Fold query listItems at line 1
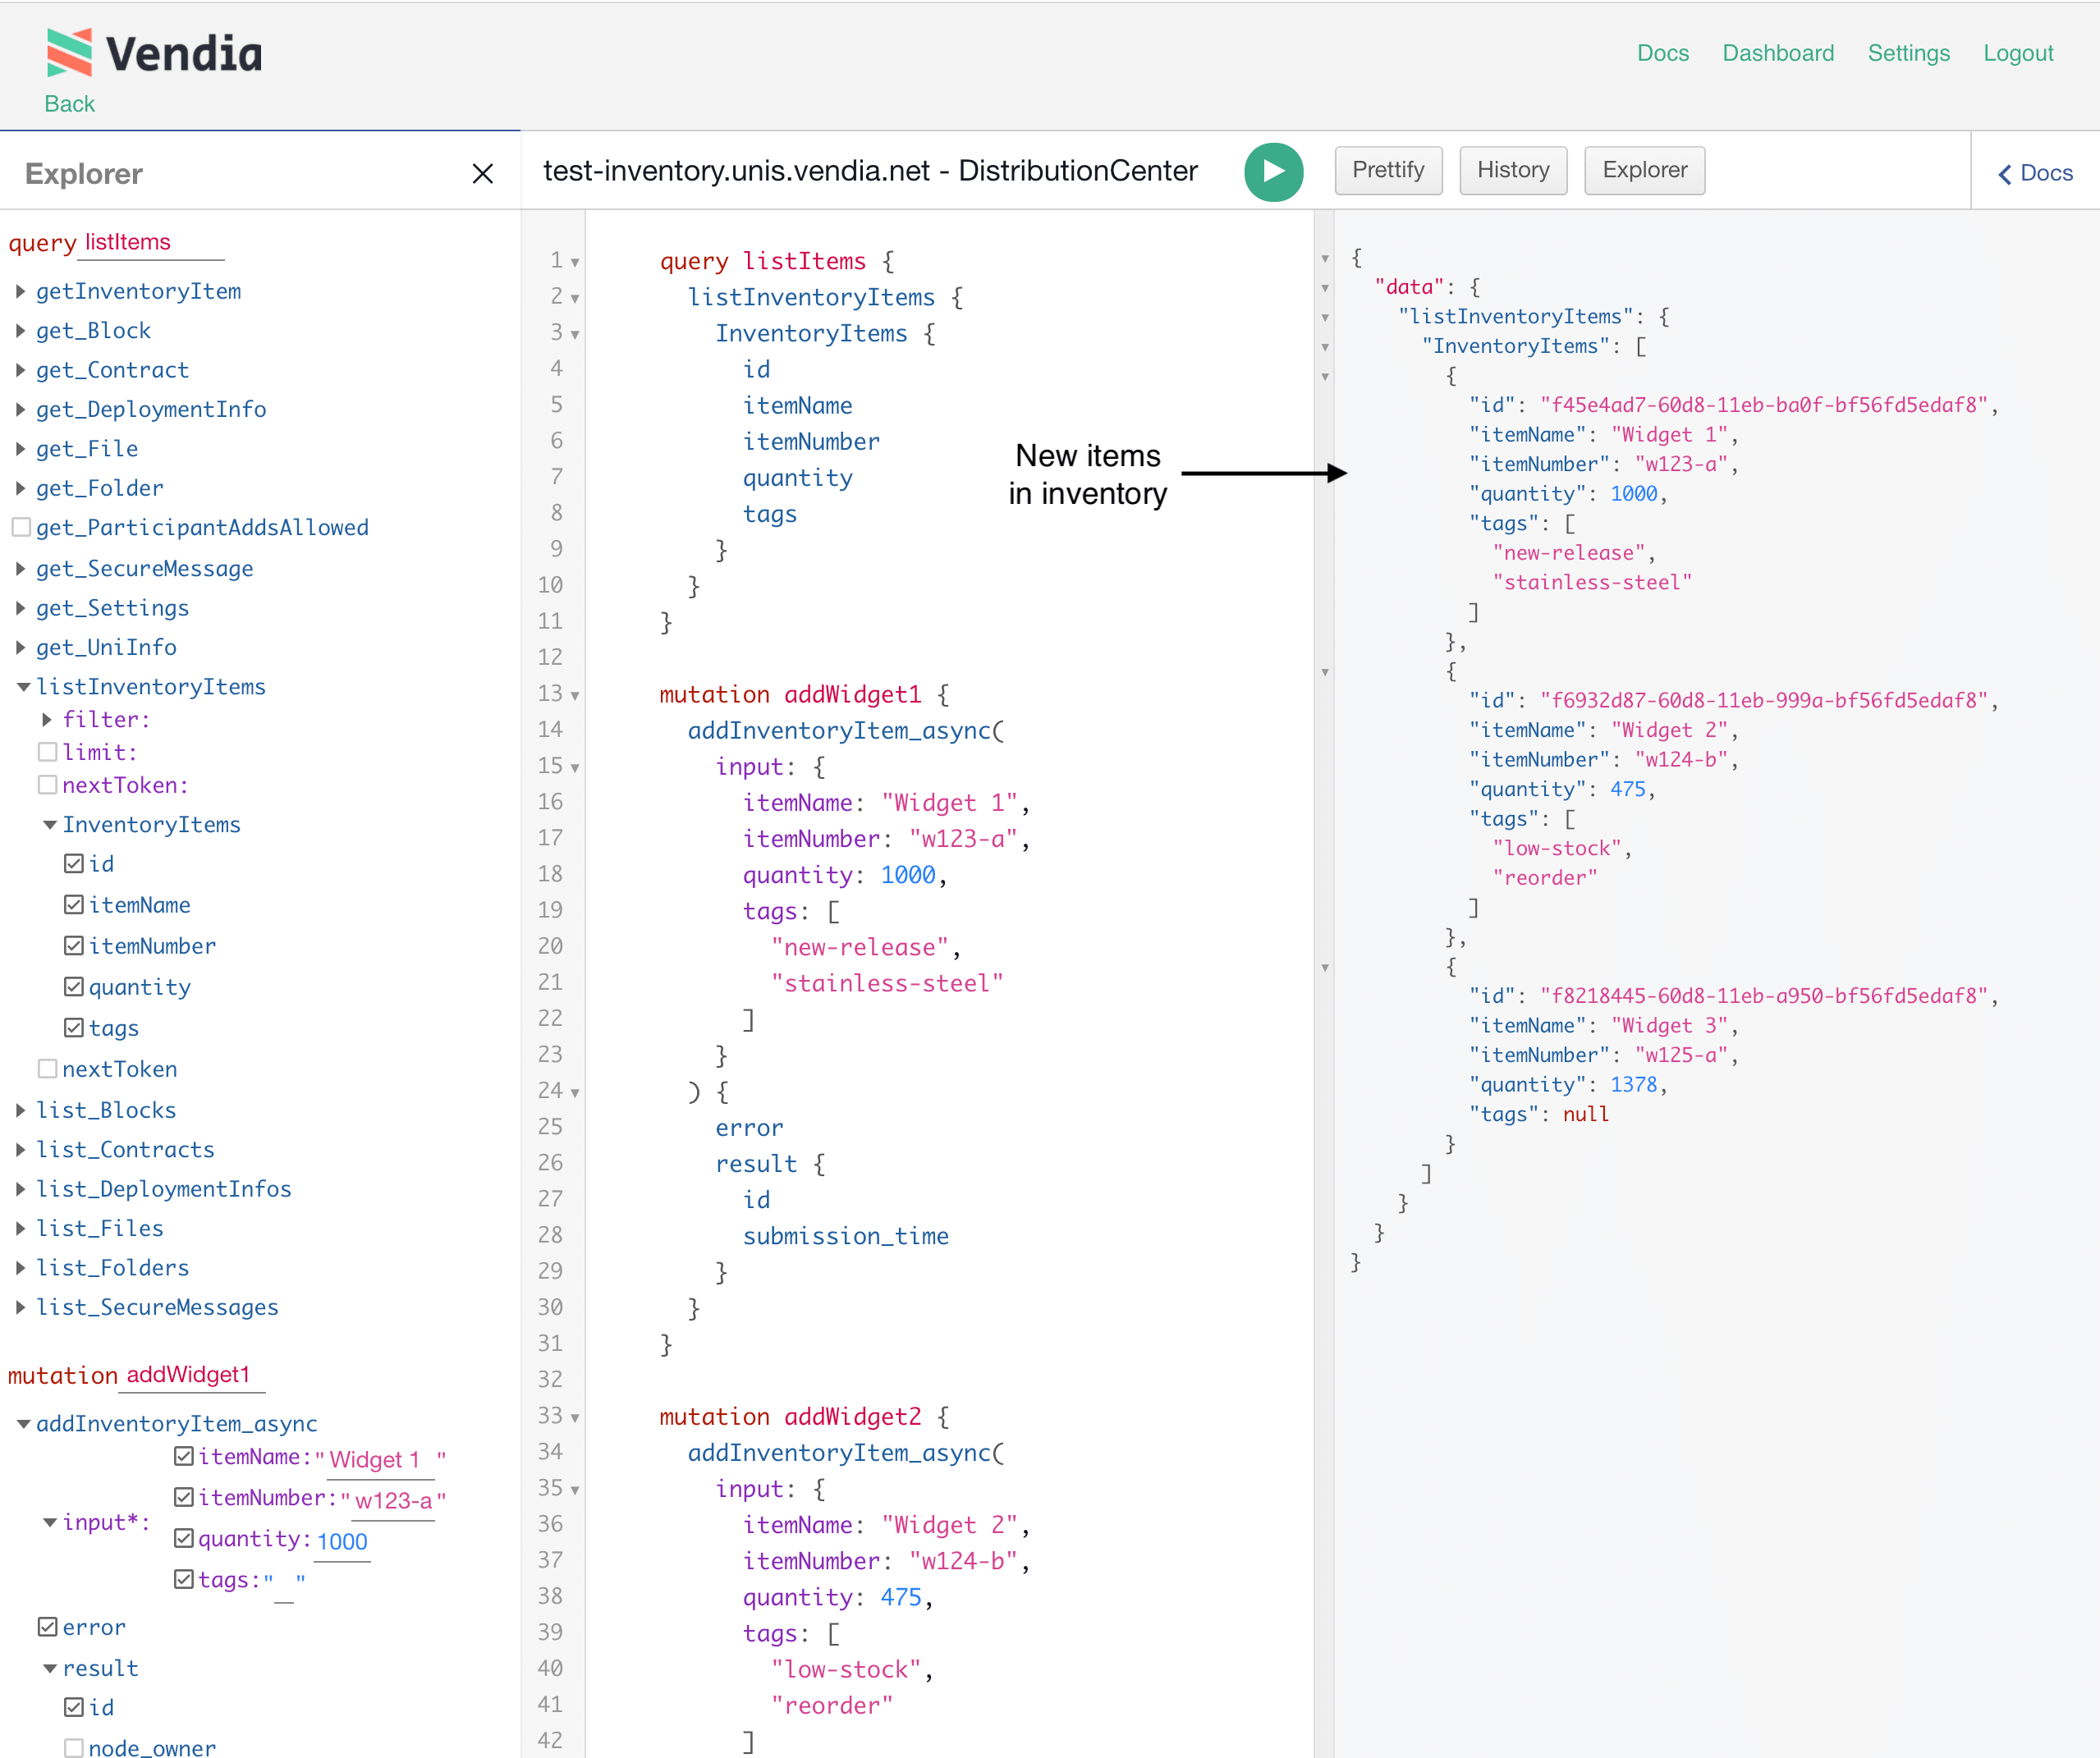The height and width of the screenshot is (1758, 2100). (575, 262)
